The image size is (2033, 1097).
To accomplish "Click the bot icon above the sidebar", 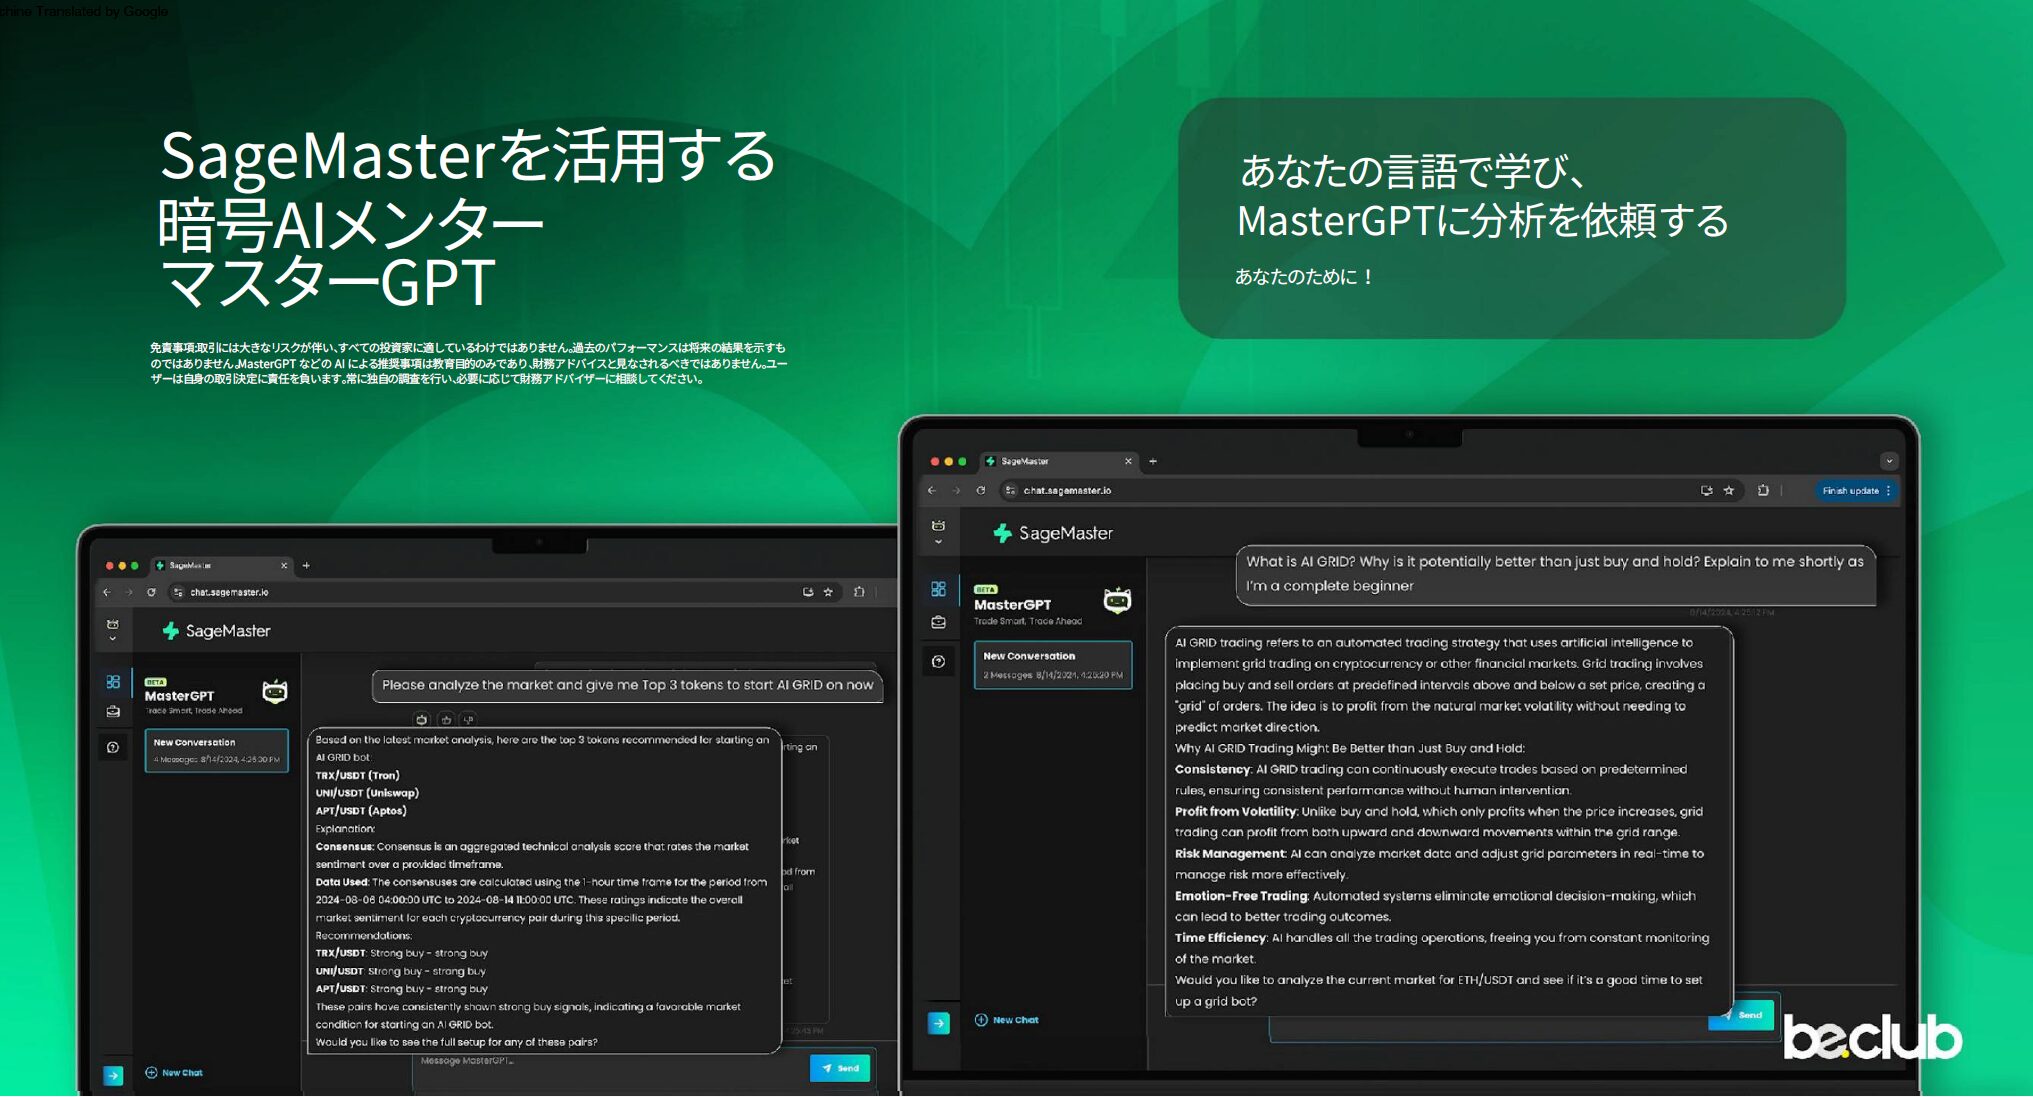I will 938,526.
